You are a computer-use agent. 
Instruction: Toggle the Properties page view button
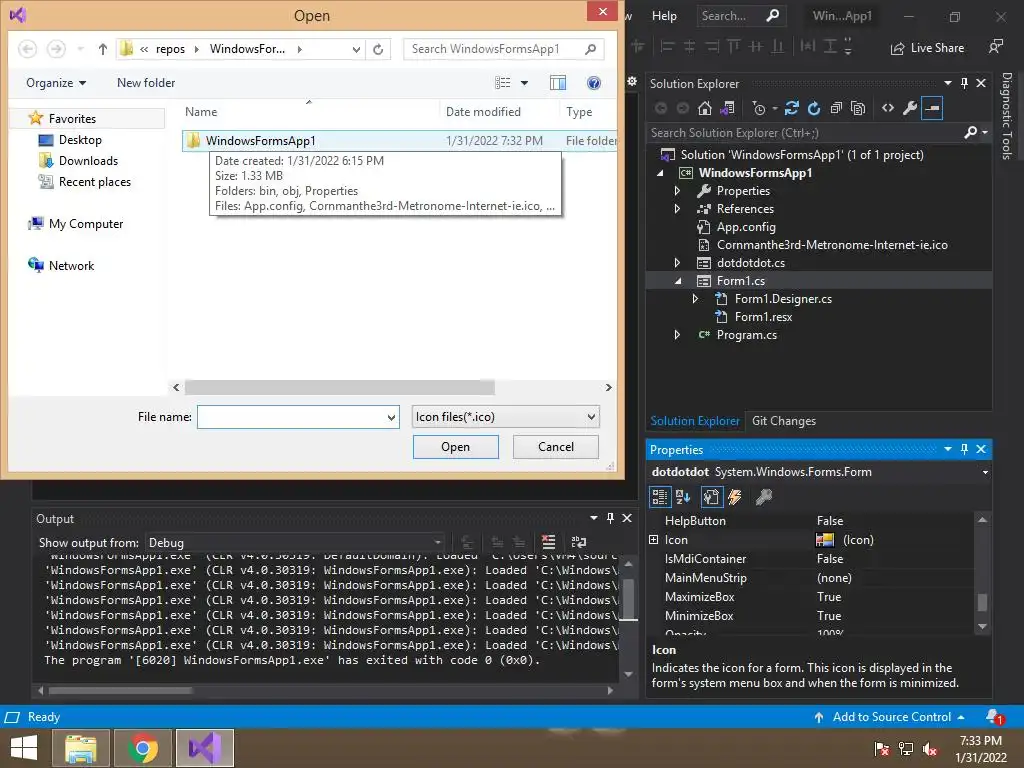[x=711, y=497]
